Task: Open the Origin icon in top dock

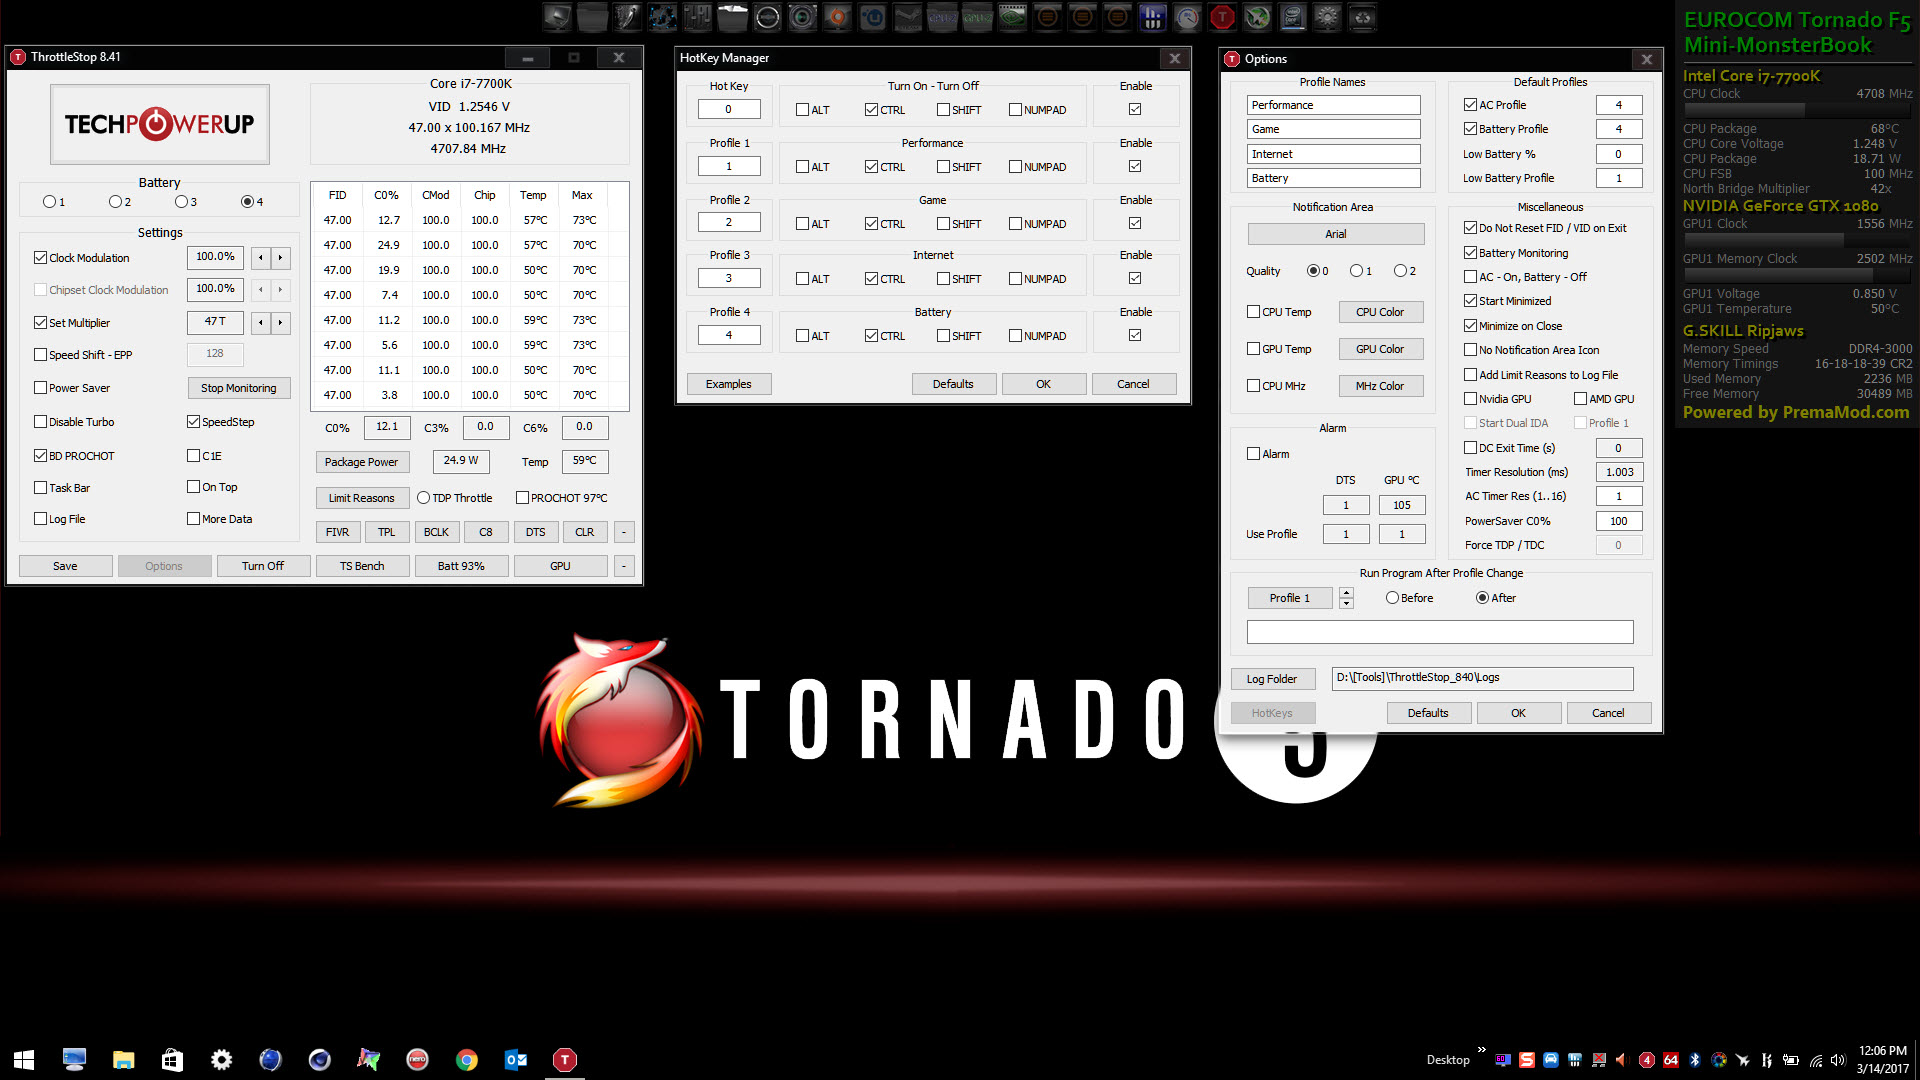Action: [x=836, y=17]
